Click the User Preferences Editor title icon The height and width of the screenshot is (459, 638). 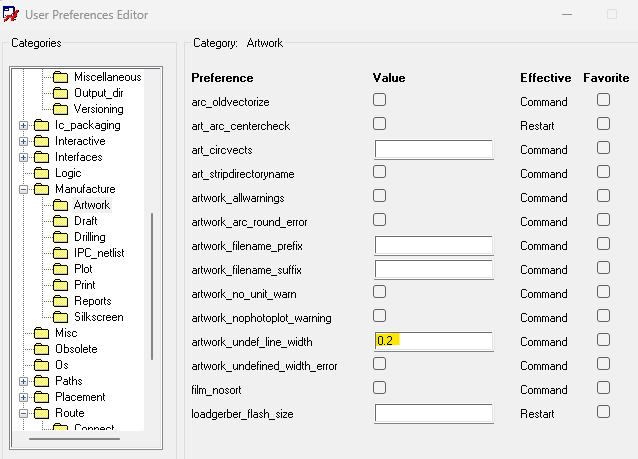11,14
